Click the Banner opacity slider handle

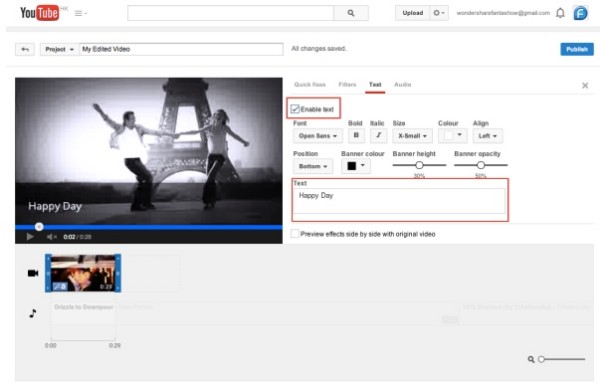481,165
